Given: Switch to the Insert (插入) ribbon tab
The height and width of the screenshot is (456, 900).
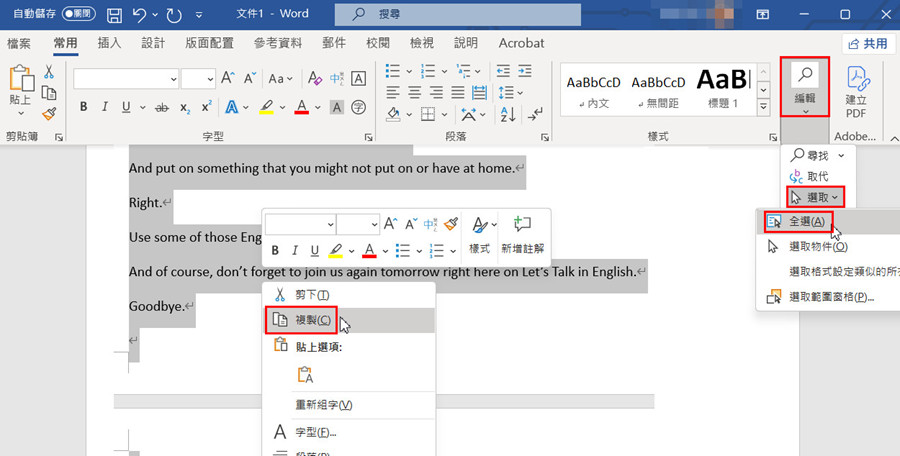Looking at the screenshot, I should (x=109, y=43).
